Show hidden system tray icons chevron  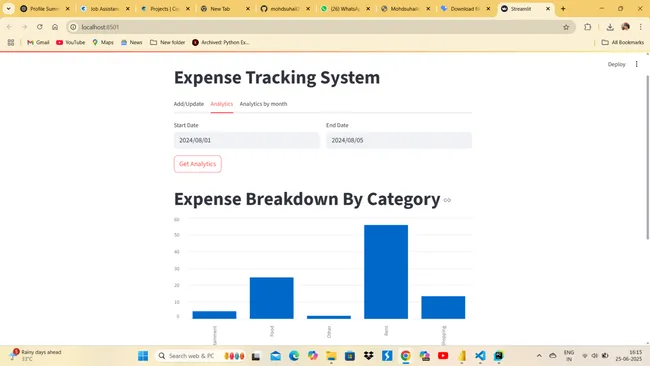539,356
